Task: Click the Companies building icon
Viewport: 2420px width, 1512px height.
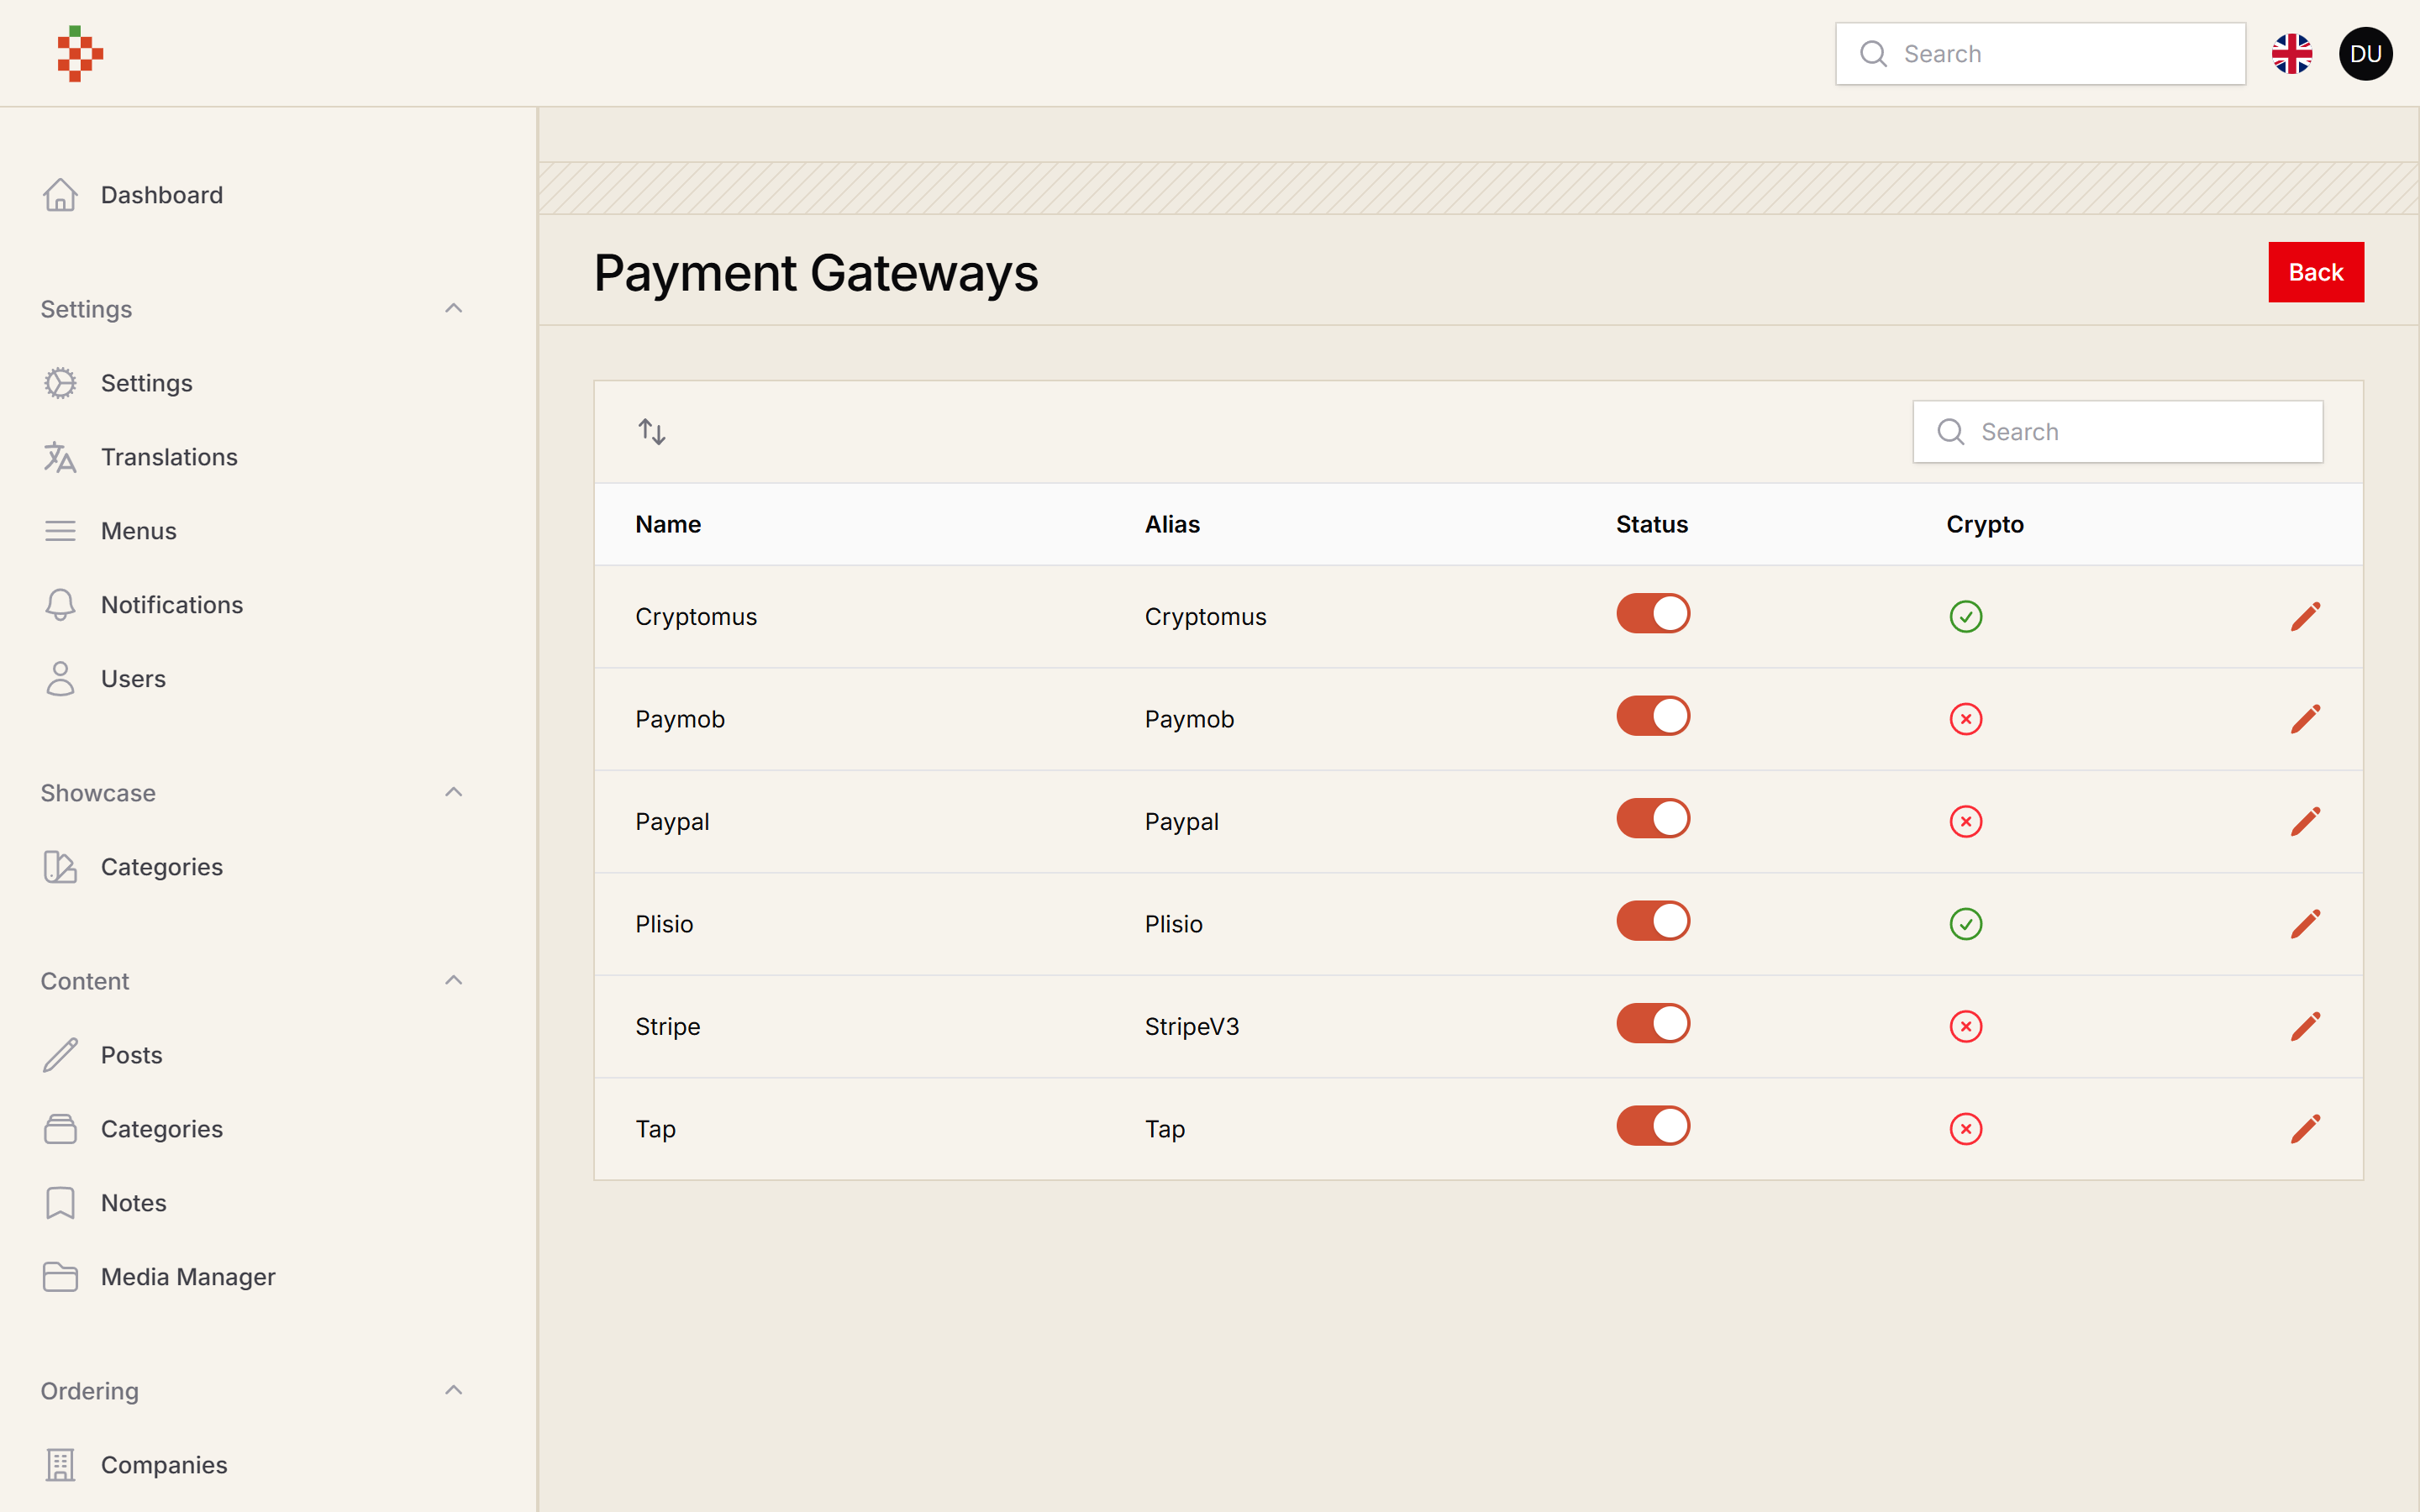Action: tap(60, 1465)
